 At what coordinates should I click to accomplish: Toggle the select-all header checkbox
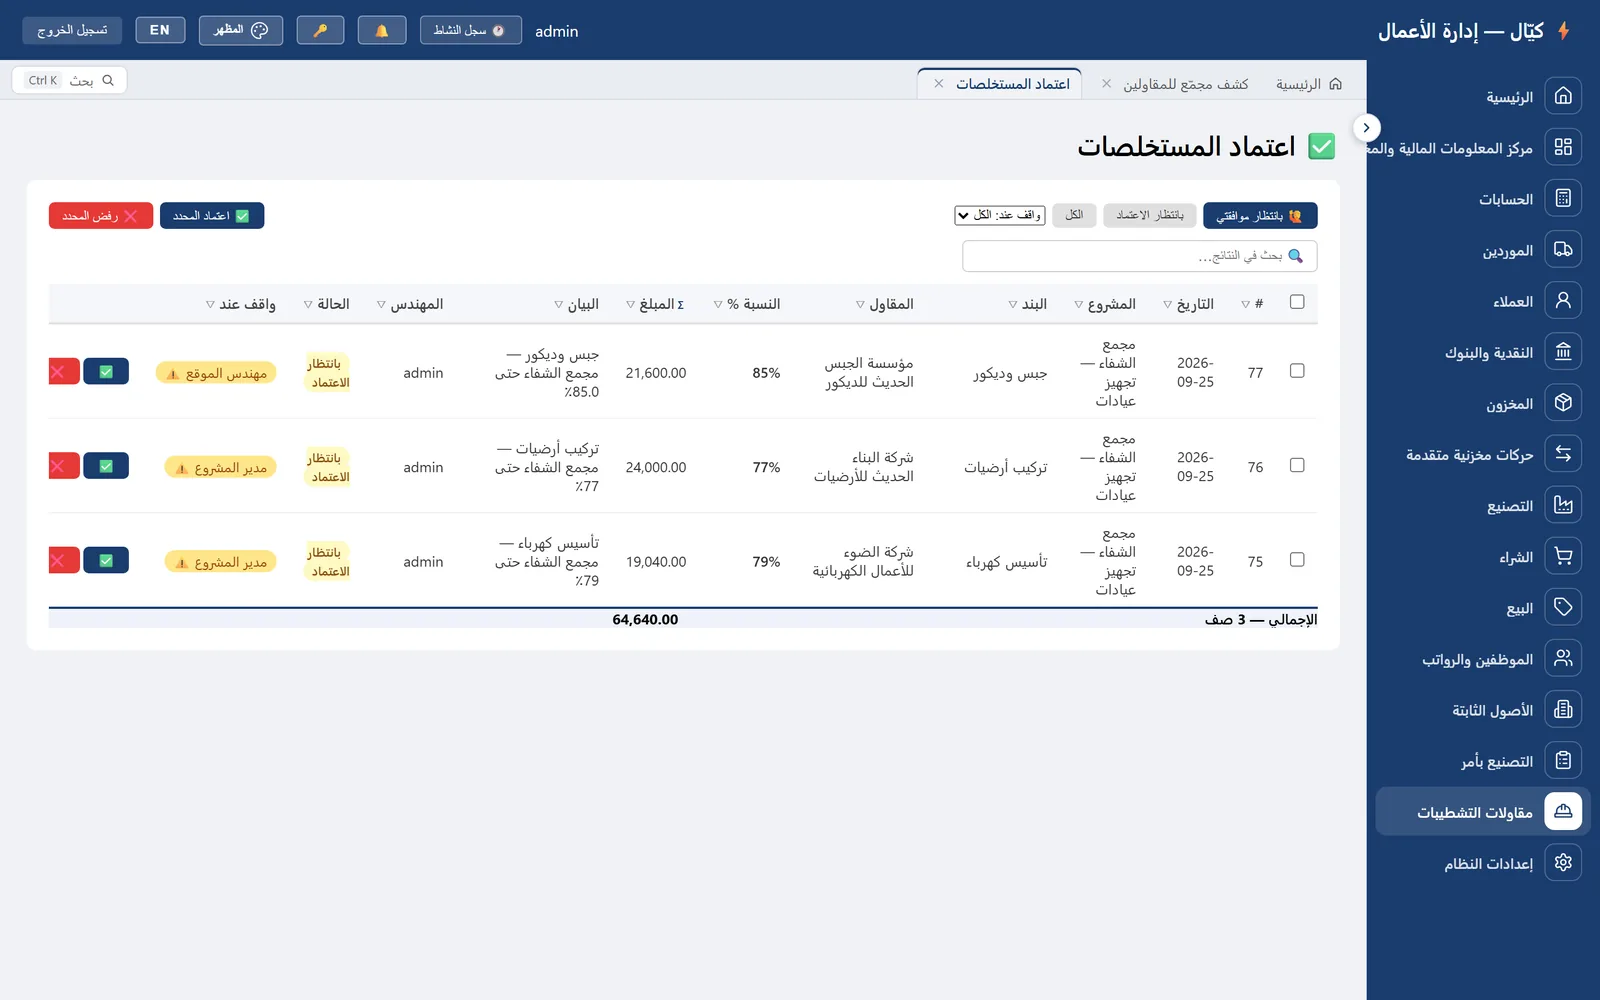tap(1297, 302)
